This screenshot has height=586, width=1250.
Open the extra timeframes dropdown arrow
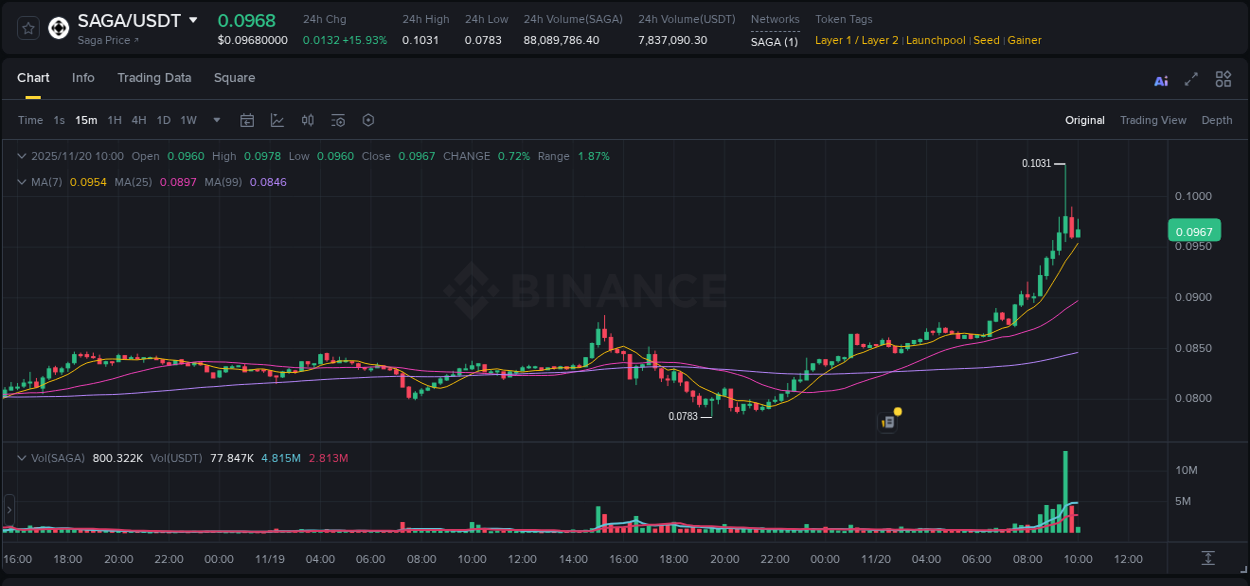pos(215,120)
